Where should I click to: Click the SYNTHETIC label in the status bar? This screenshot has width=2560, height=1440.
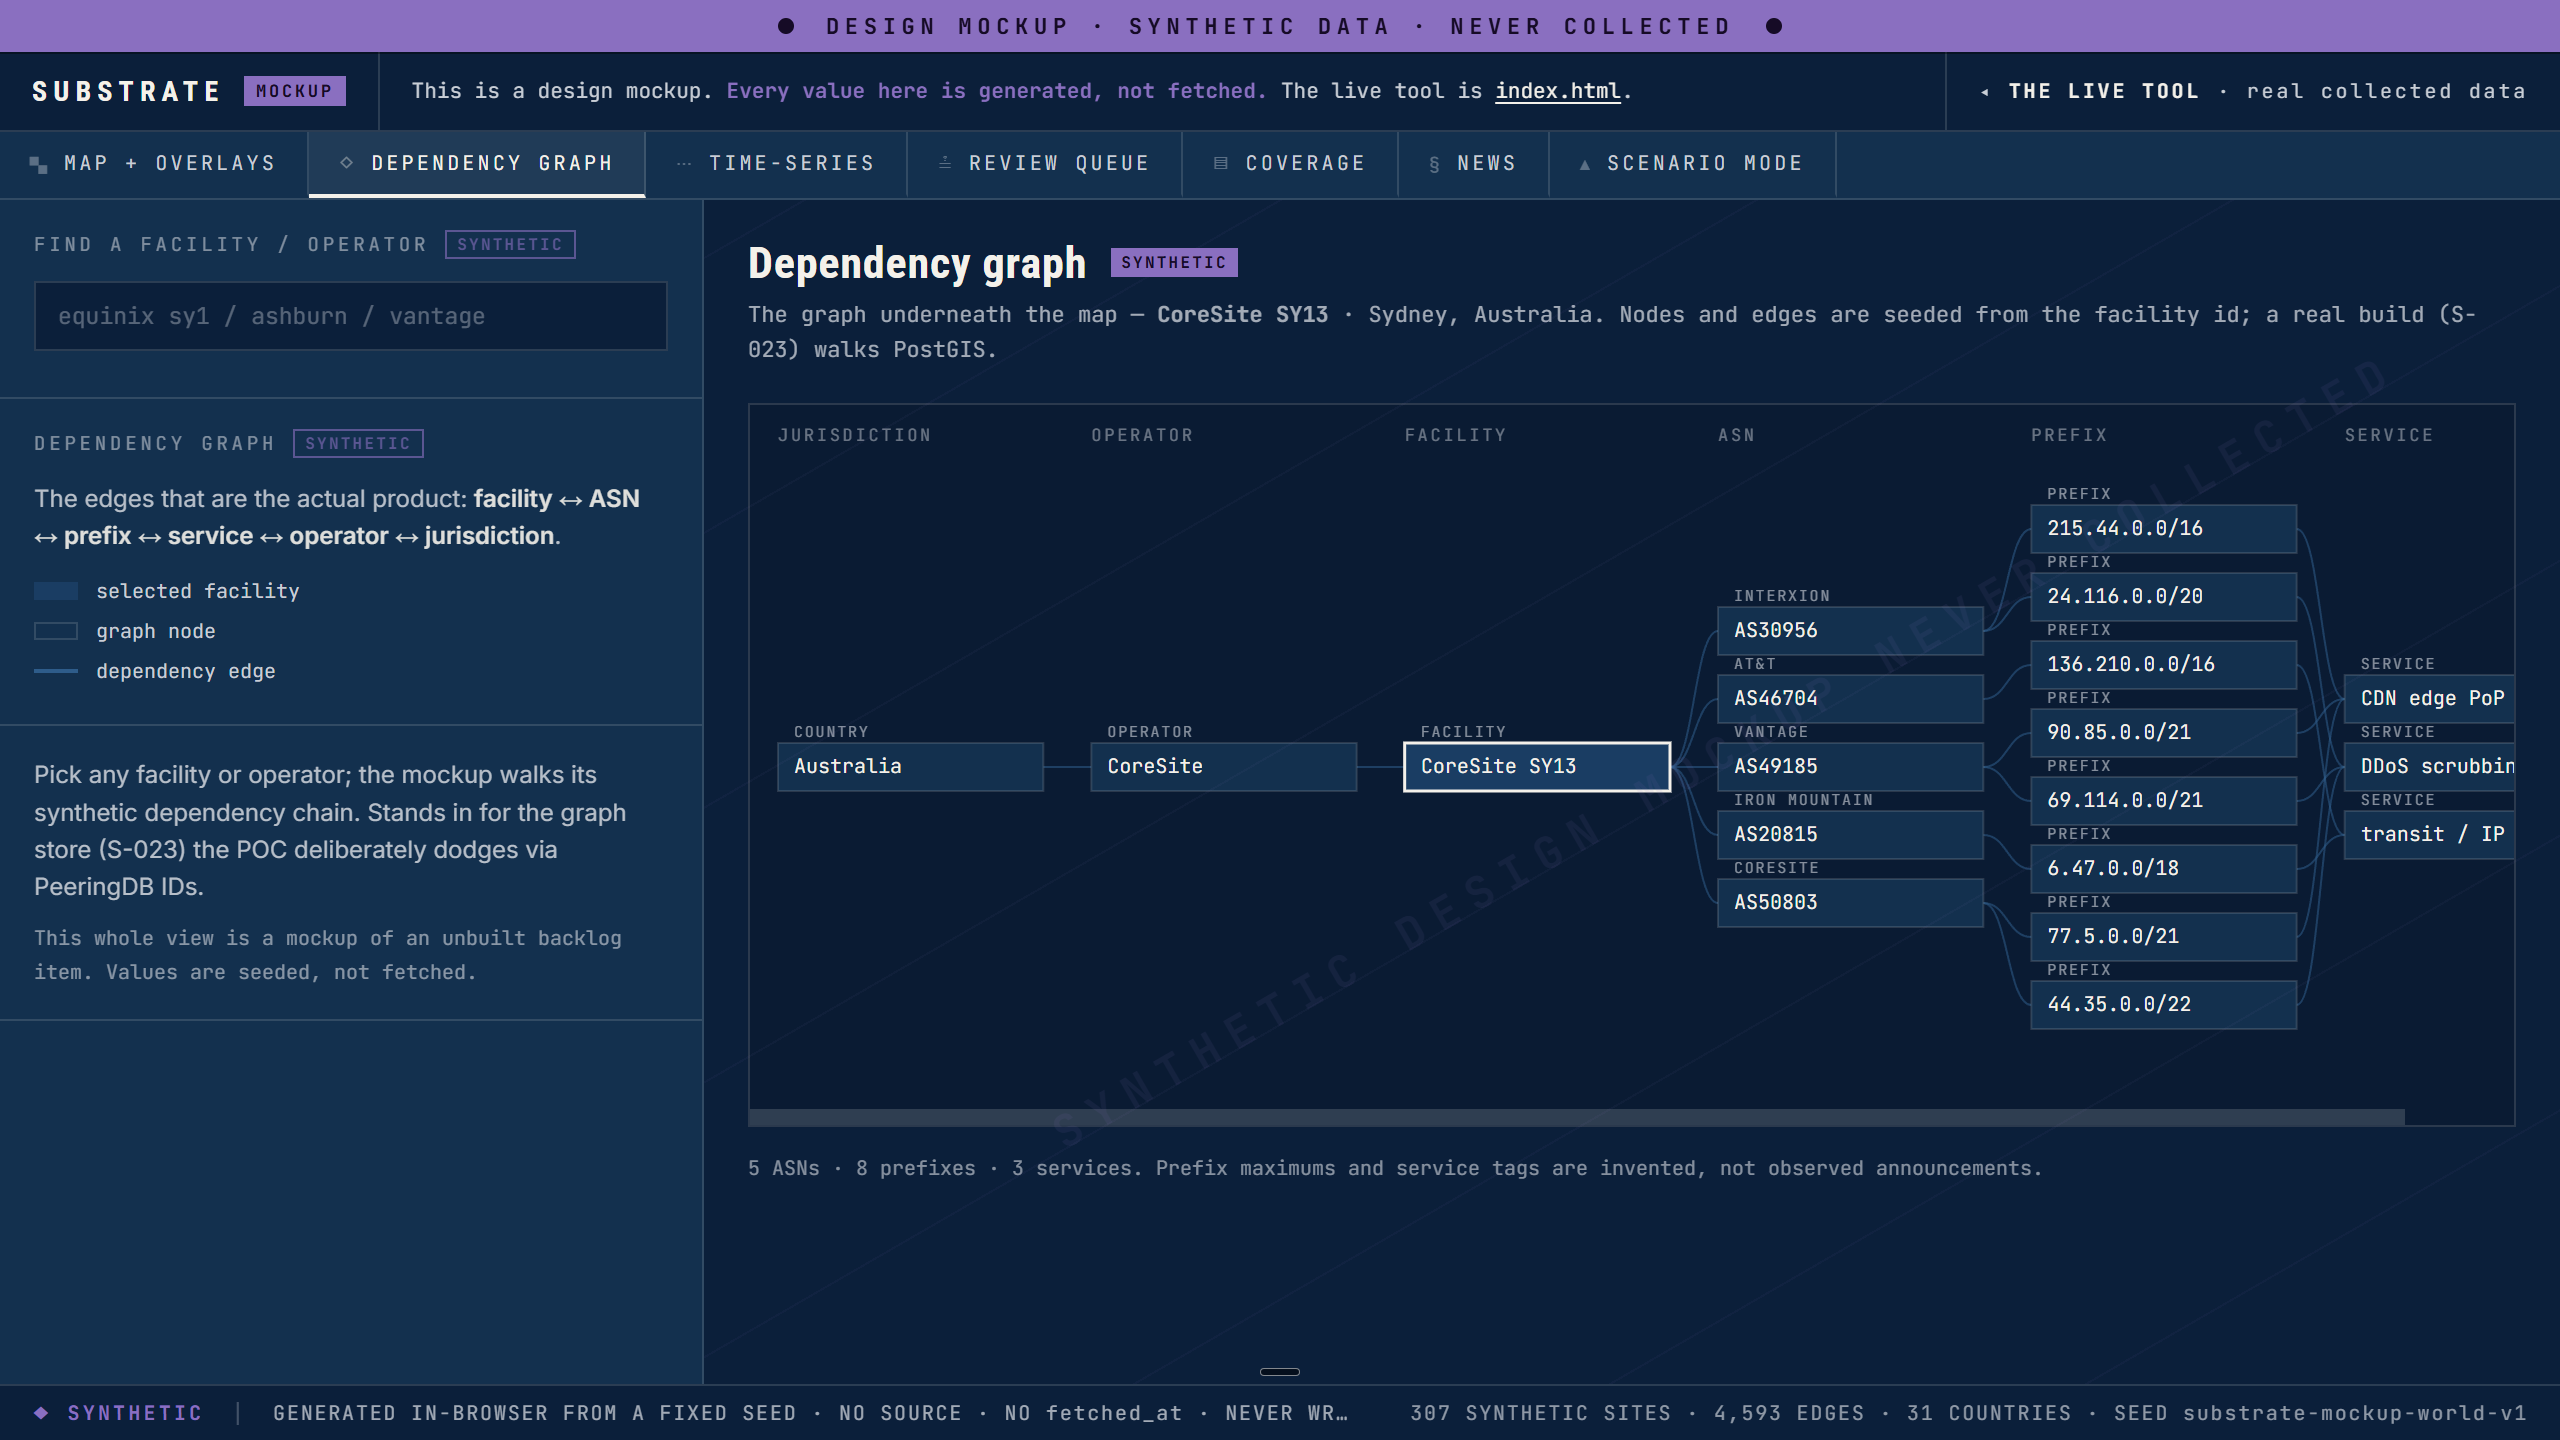135,1413
